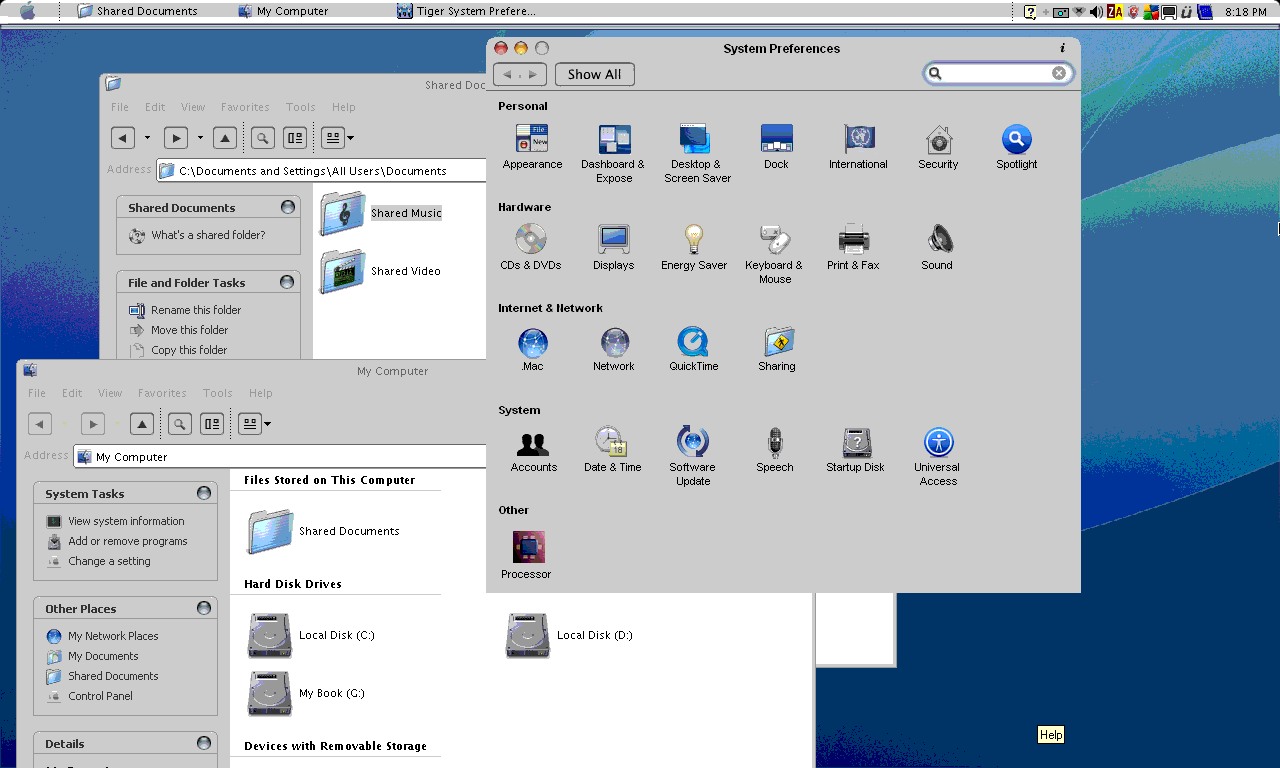1280x768 pixels.
Task: Switch to Shared Documents taskbar button
Action: pyautogui.click(x=138, y=11)
